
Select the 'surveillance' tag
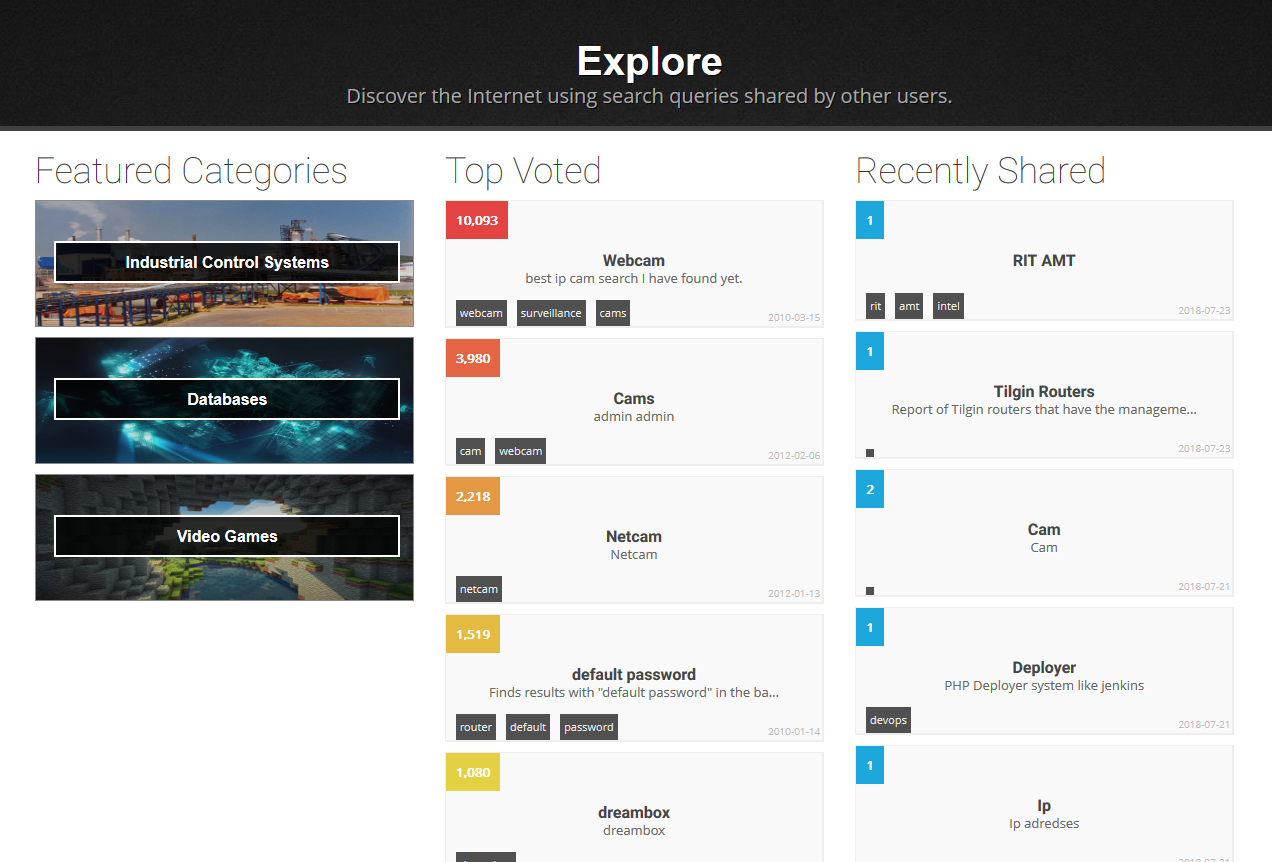coord(551,313)
